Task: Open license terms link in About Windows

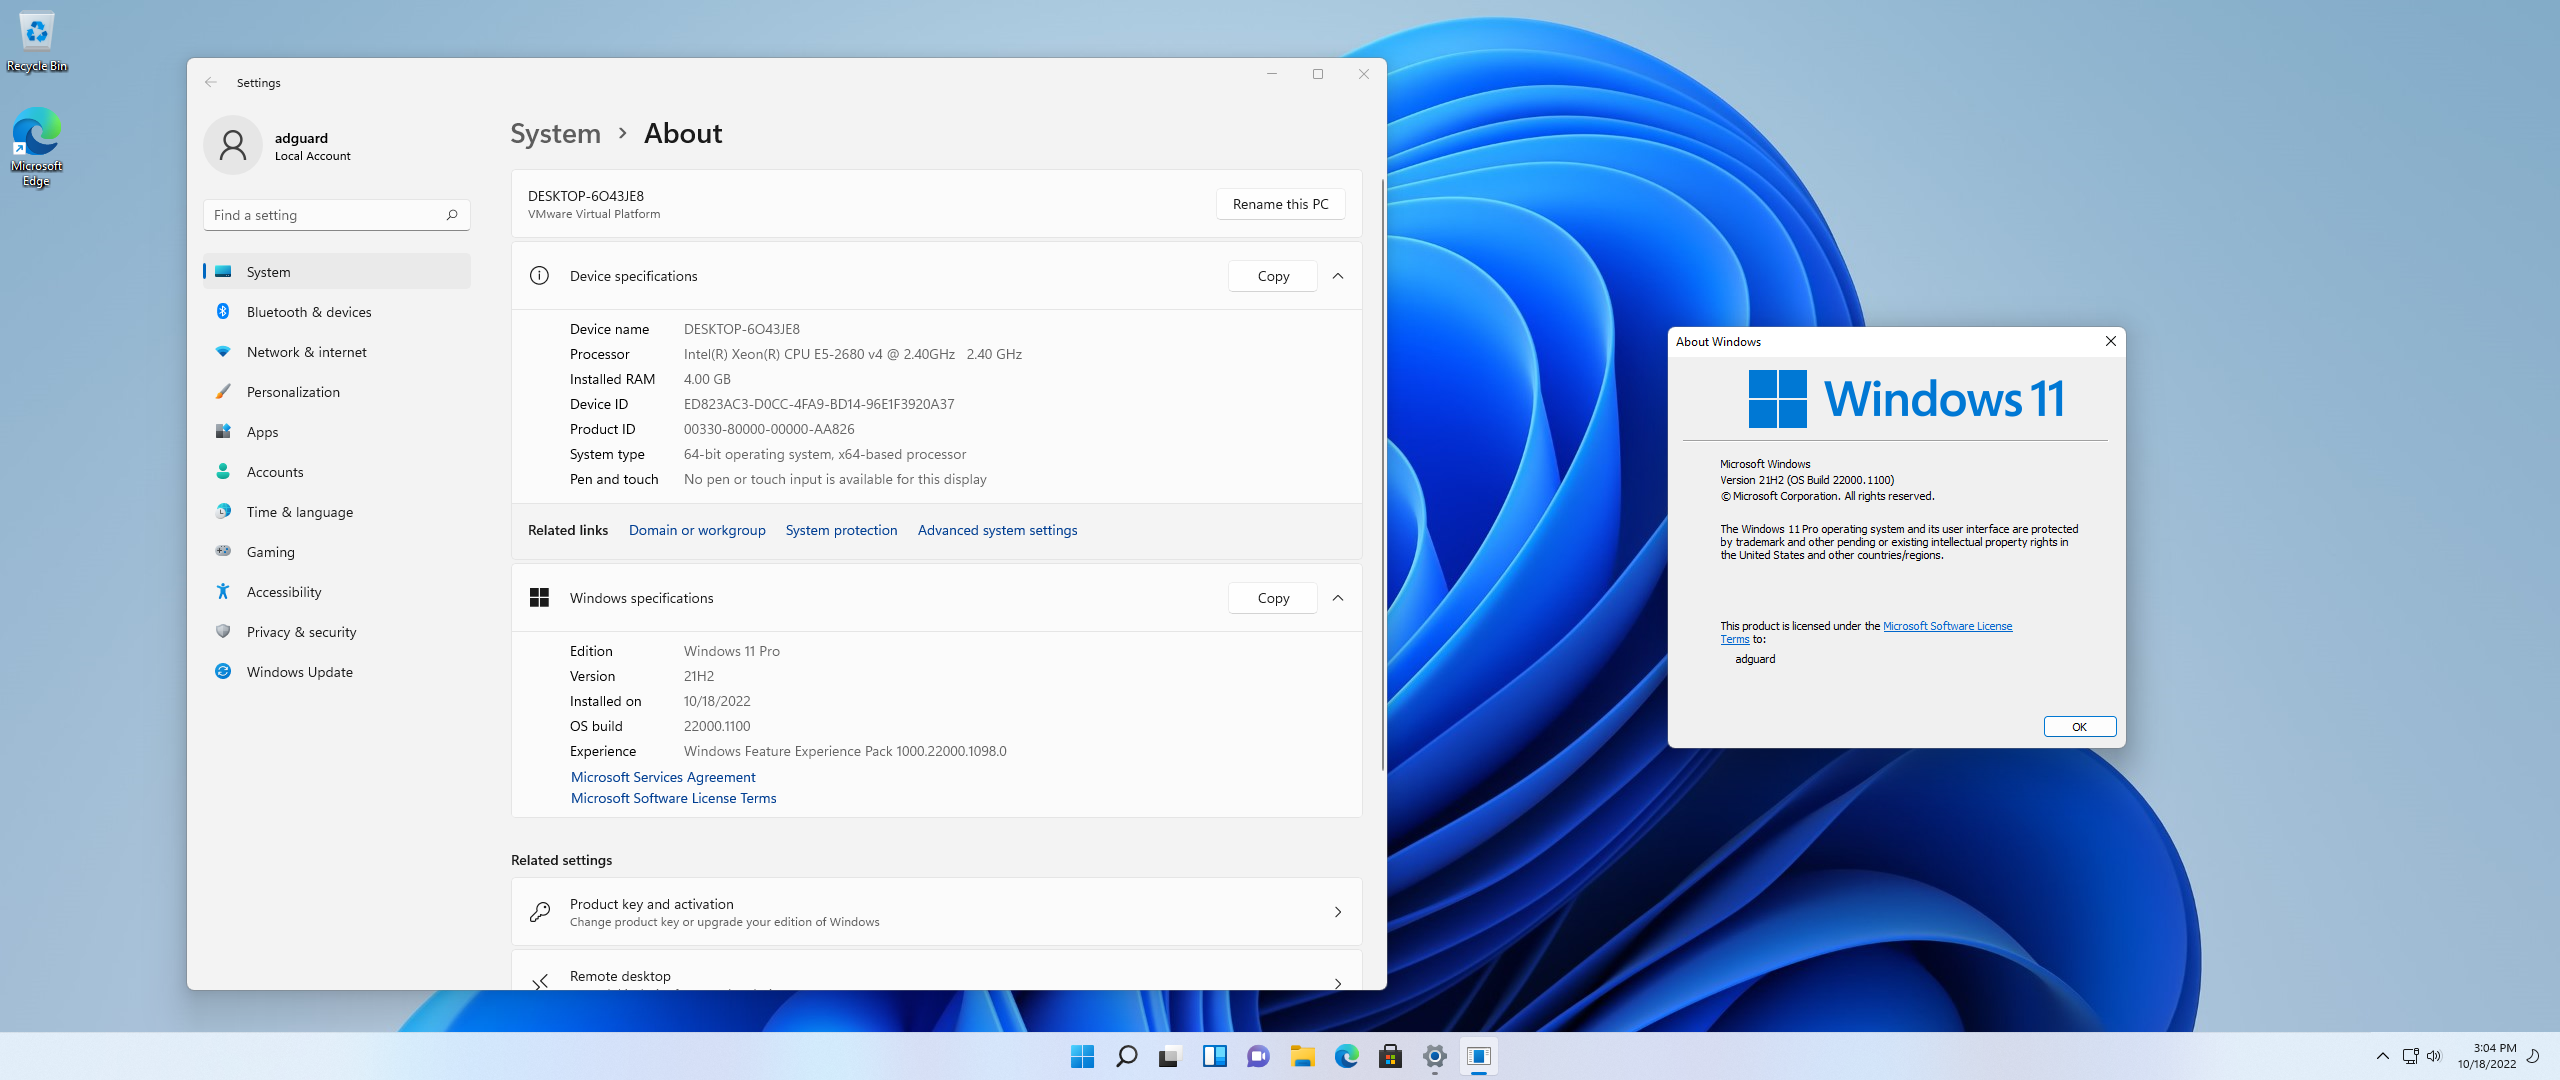Action: 1947,626
